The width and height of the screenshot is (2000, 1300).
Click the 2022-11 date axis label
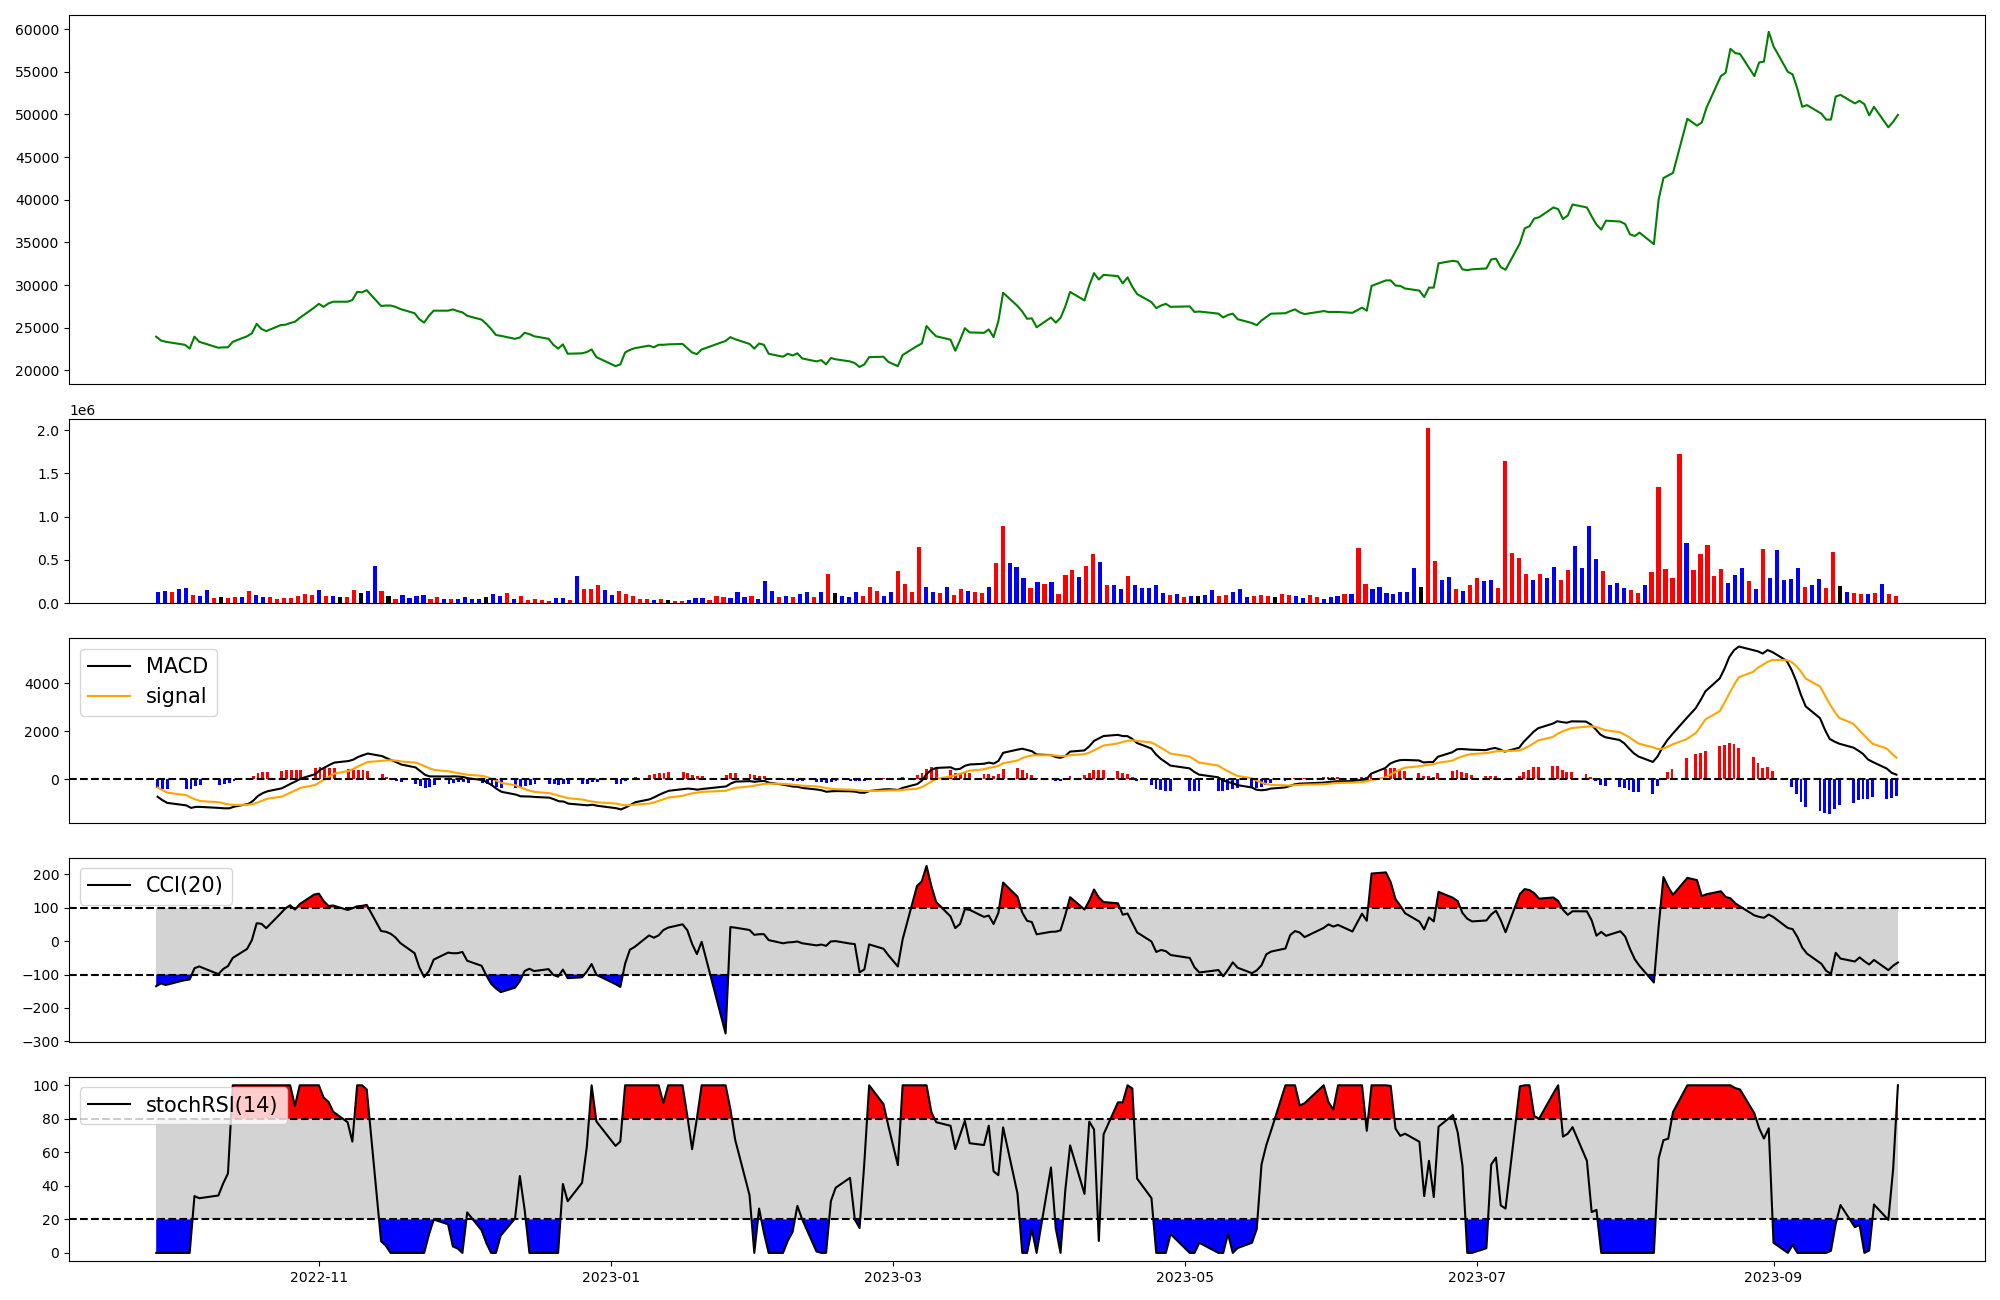coord(319,1277)
